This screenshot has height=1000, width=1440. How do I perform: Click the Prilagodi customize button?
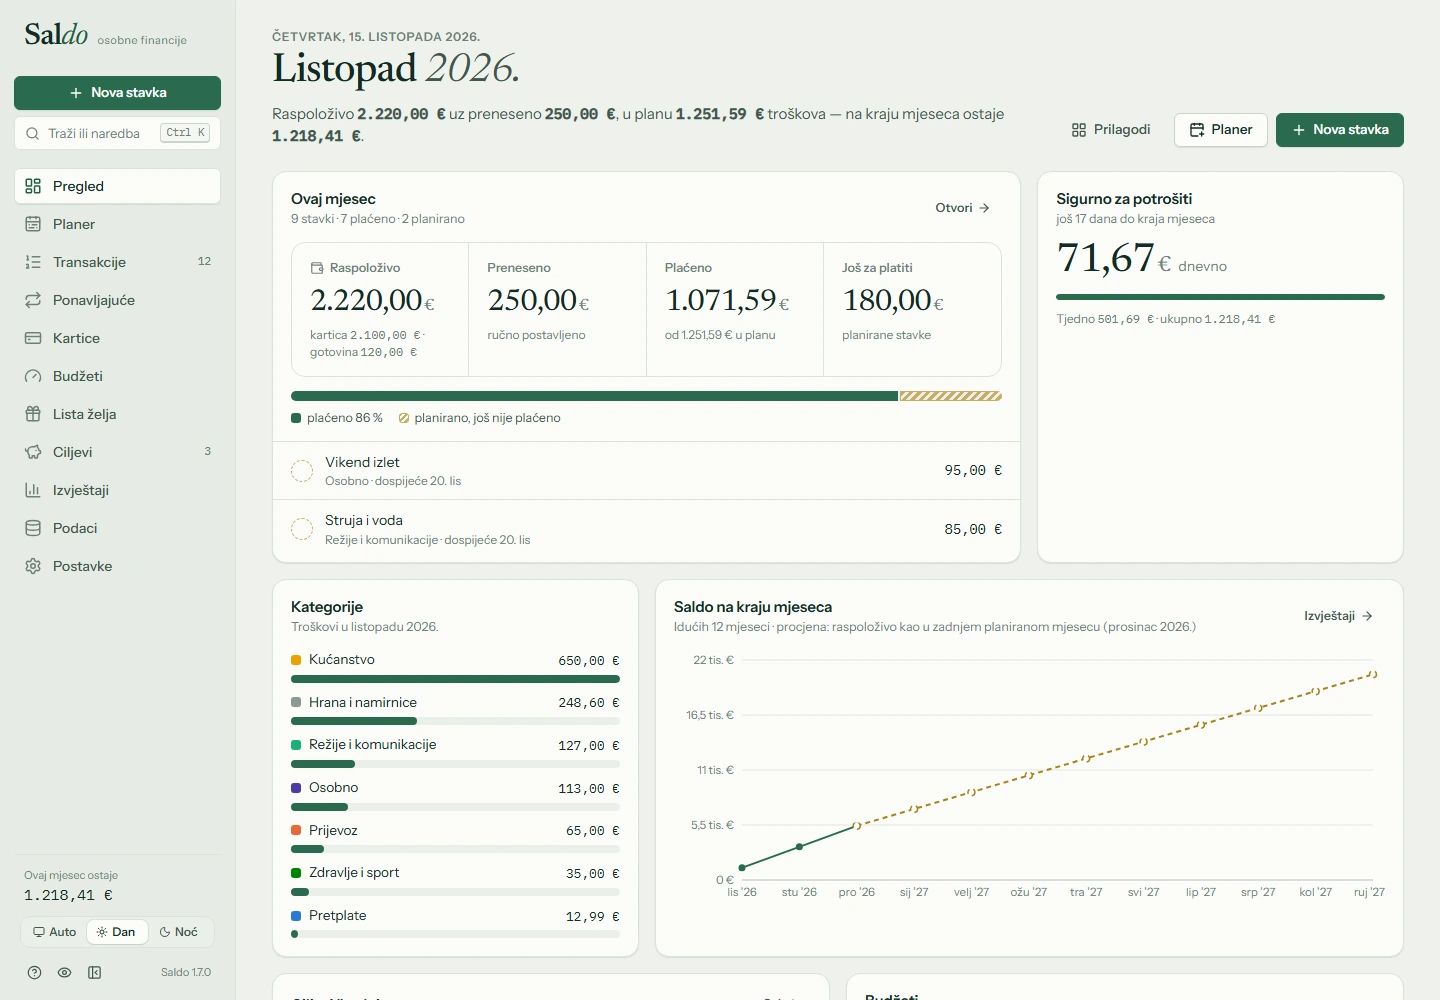click(1111, 130)
